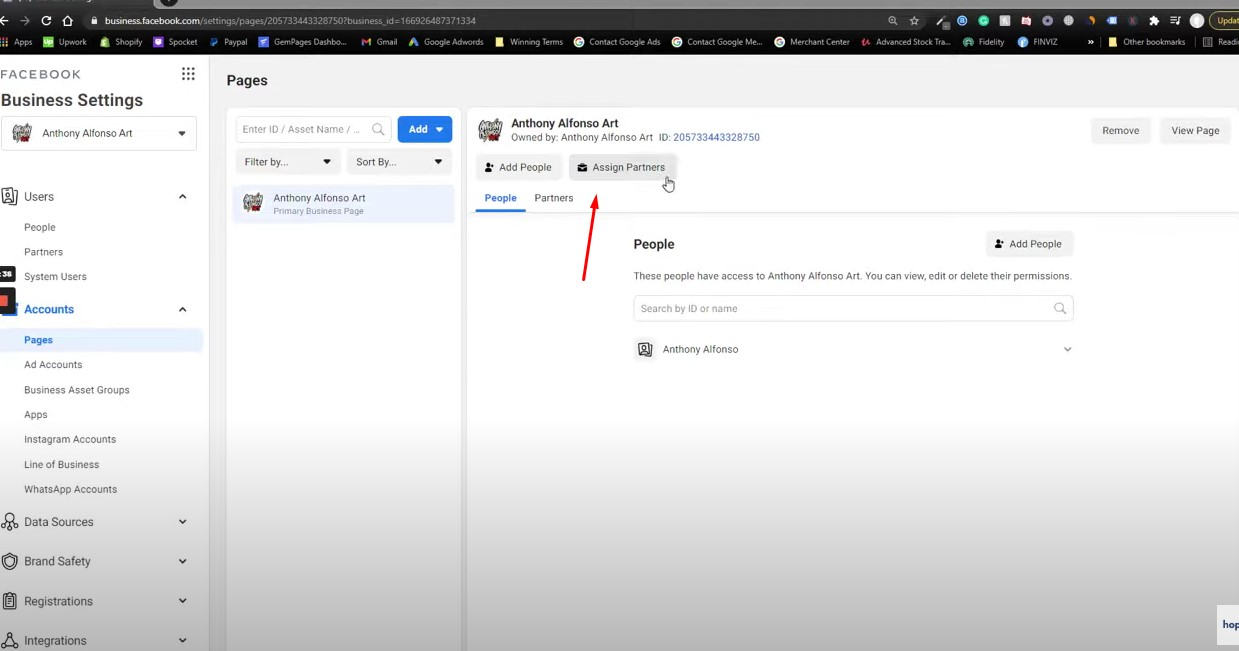Image resolution: width=1239 pixels, height=651 pixels.
Task: Open the Google Adwords bookmark
Action: coord(446,42)
